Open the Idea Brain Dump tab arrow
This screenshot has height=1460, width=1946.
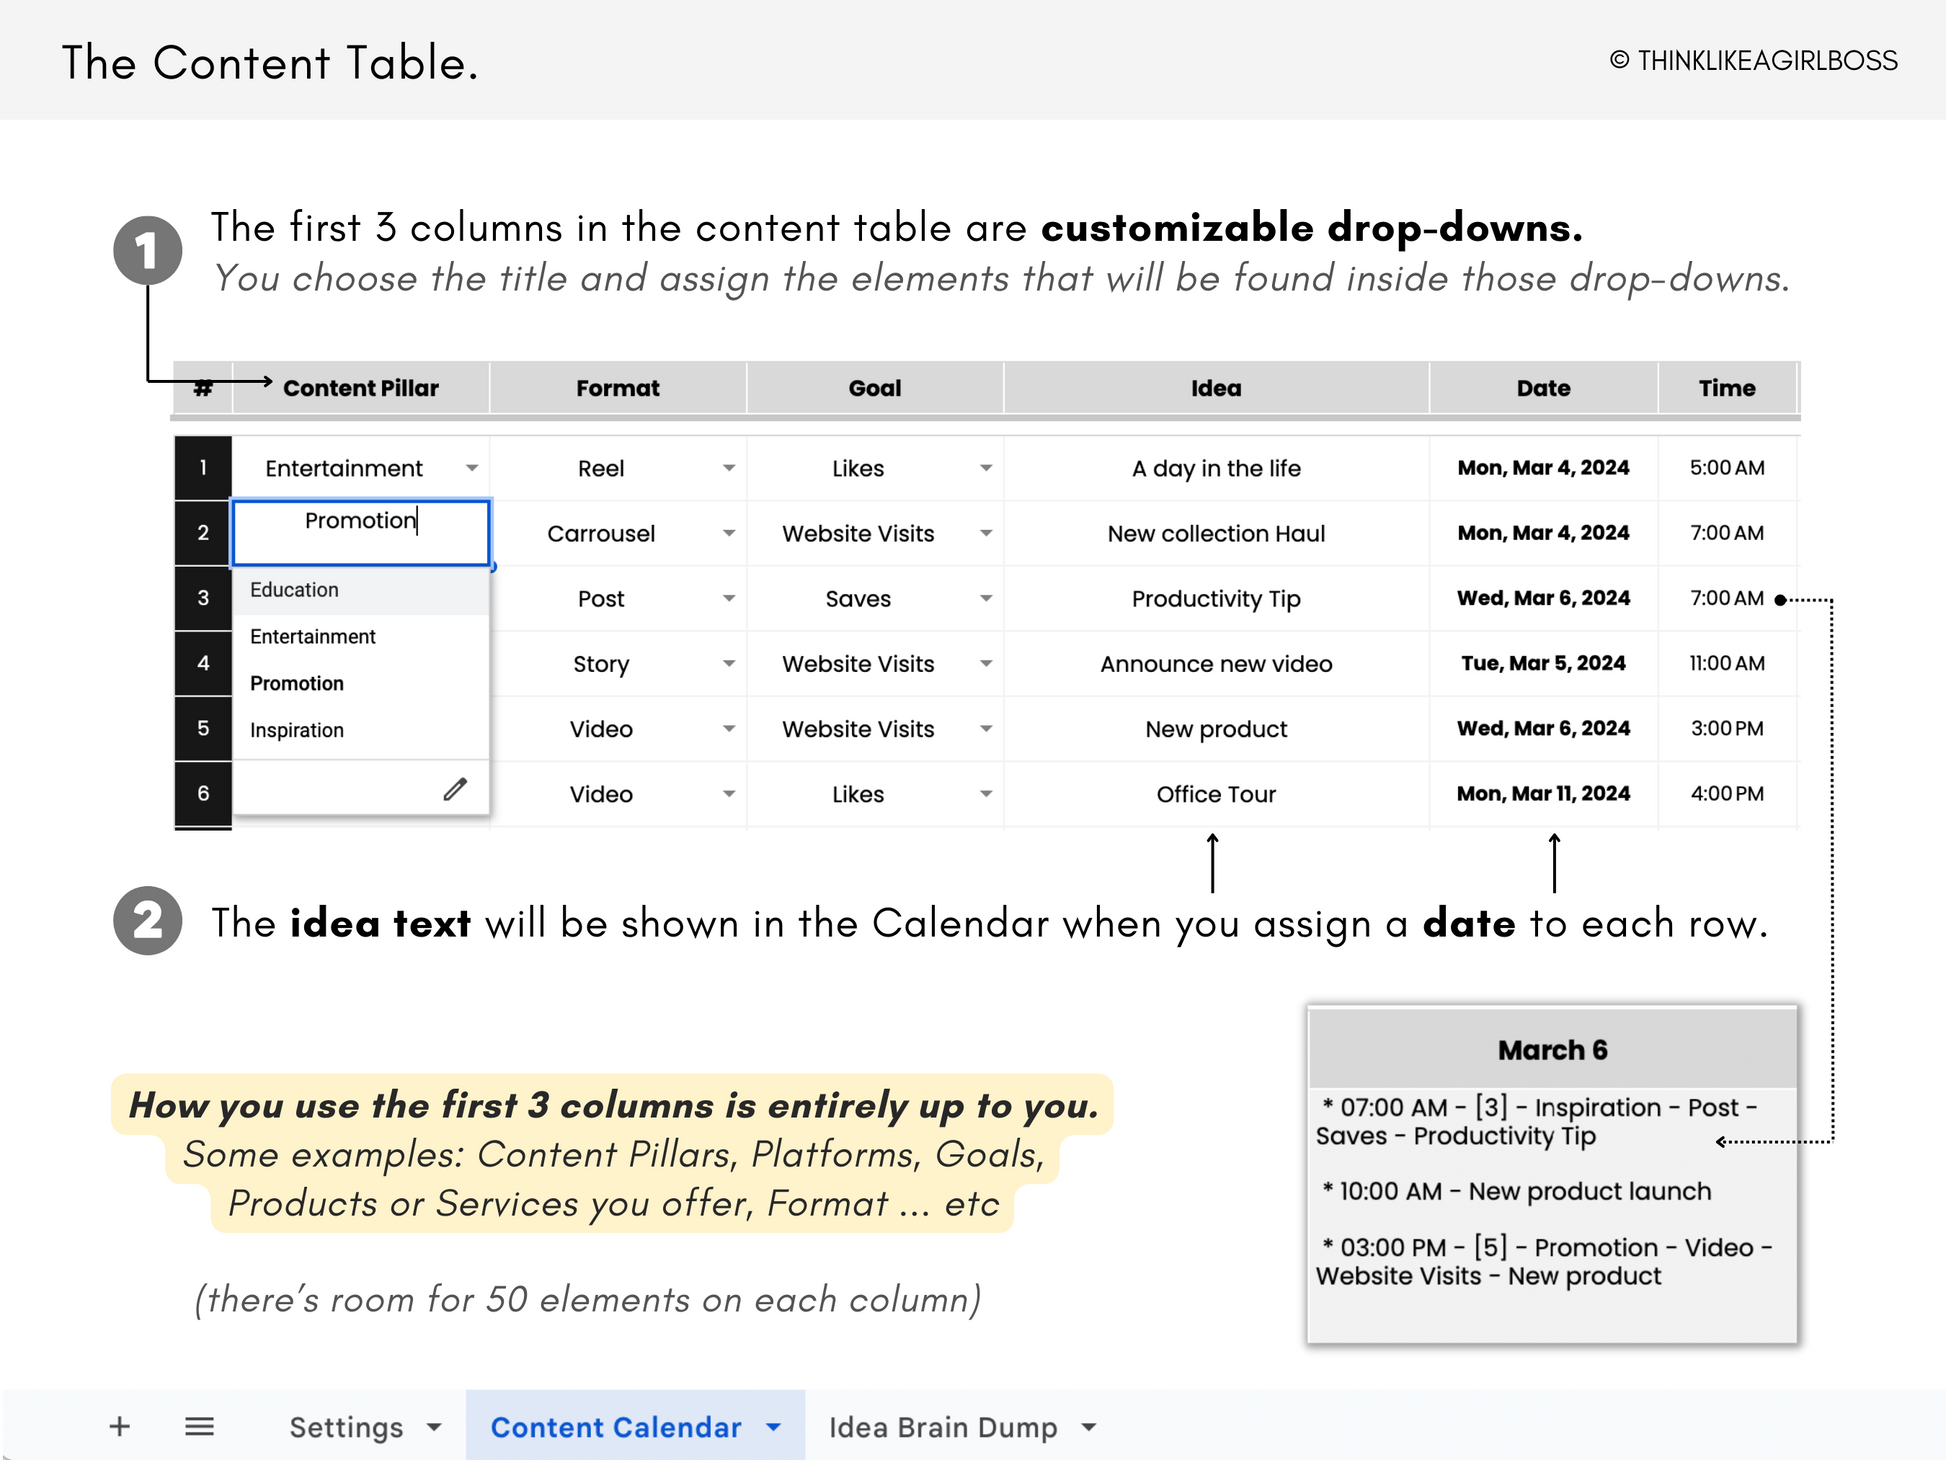pyautogui.click(x=1089, y=1427)
